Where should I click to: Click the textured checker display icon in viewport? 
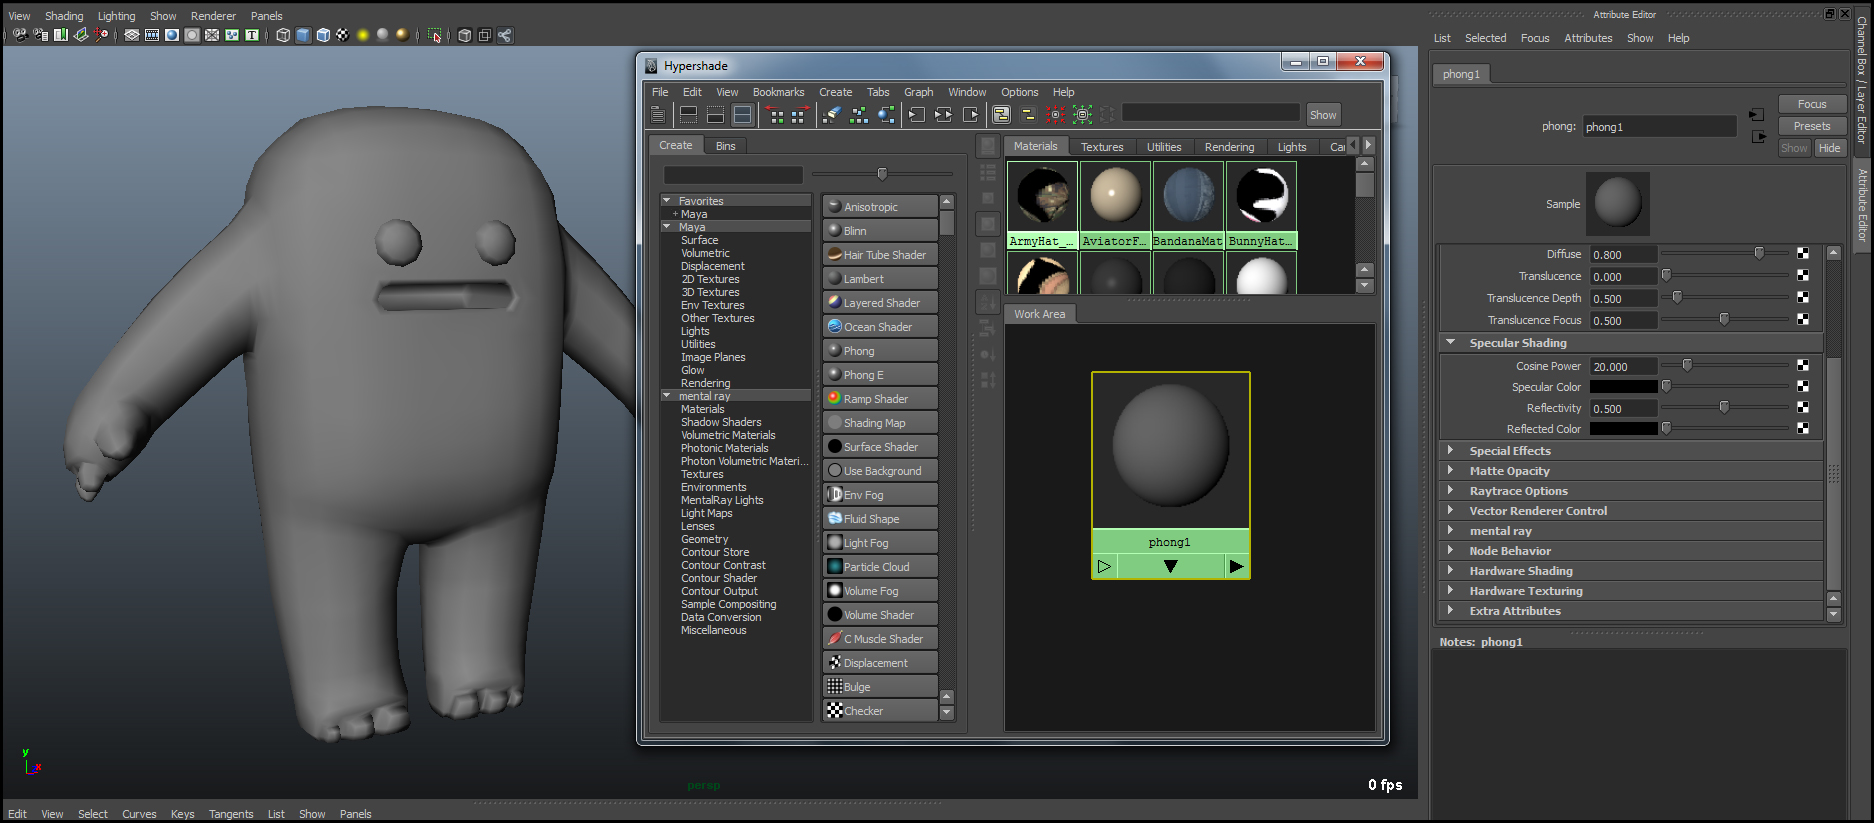[x=342, y=35]
